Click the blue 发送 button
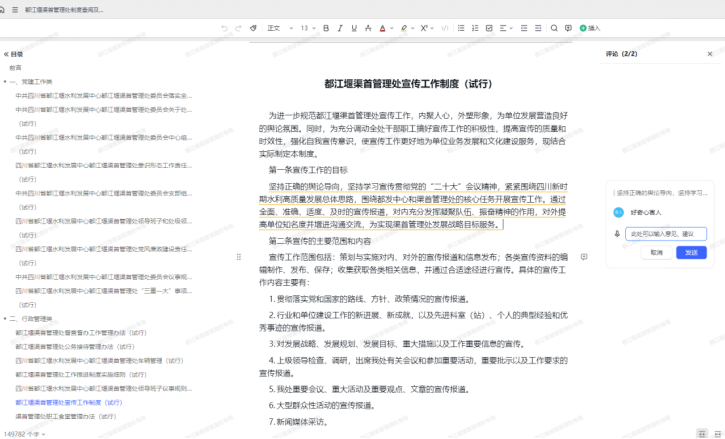The image size is (725, 439). click(690, 252)
